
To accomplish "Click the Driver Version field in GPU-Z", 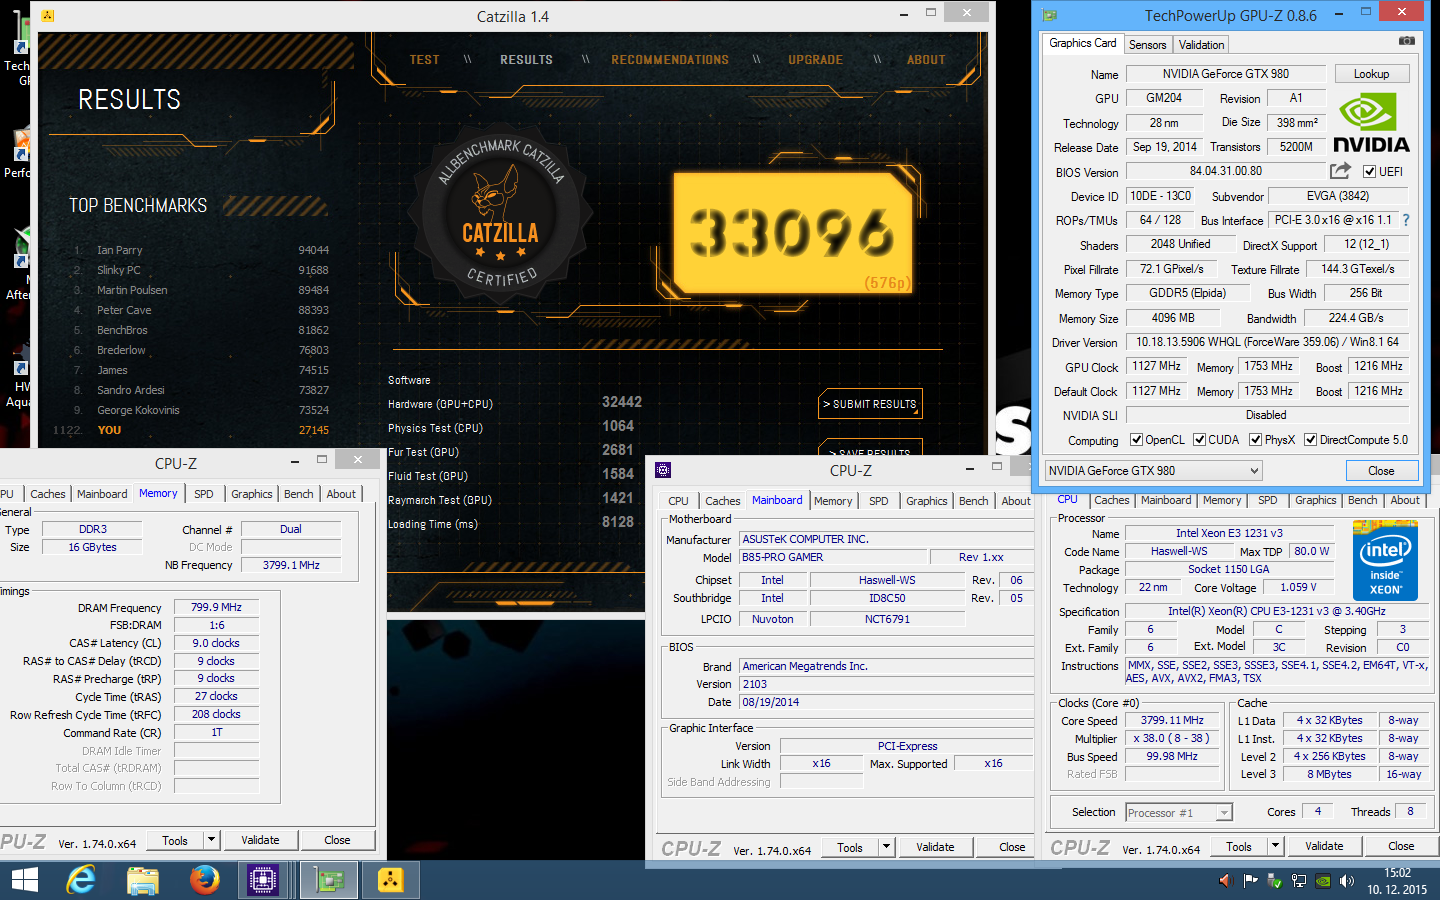I will coord(1267,342).
